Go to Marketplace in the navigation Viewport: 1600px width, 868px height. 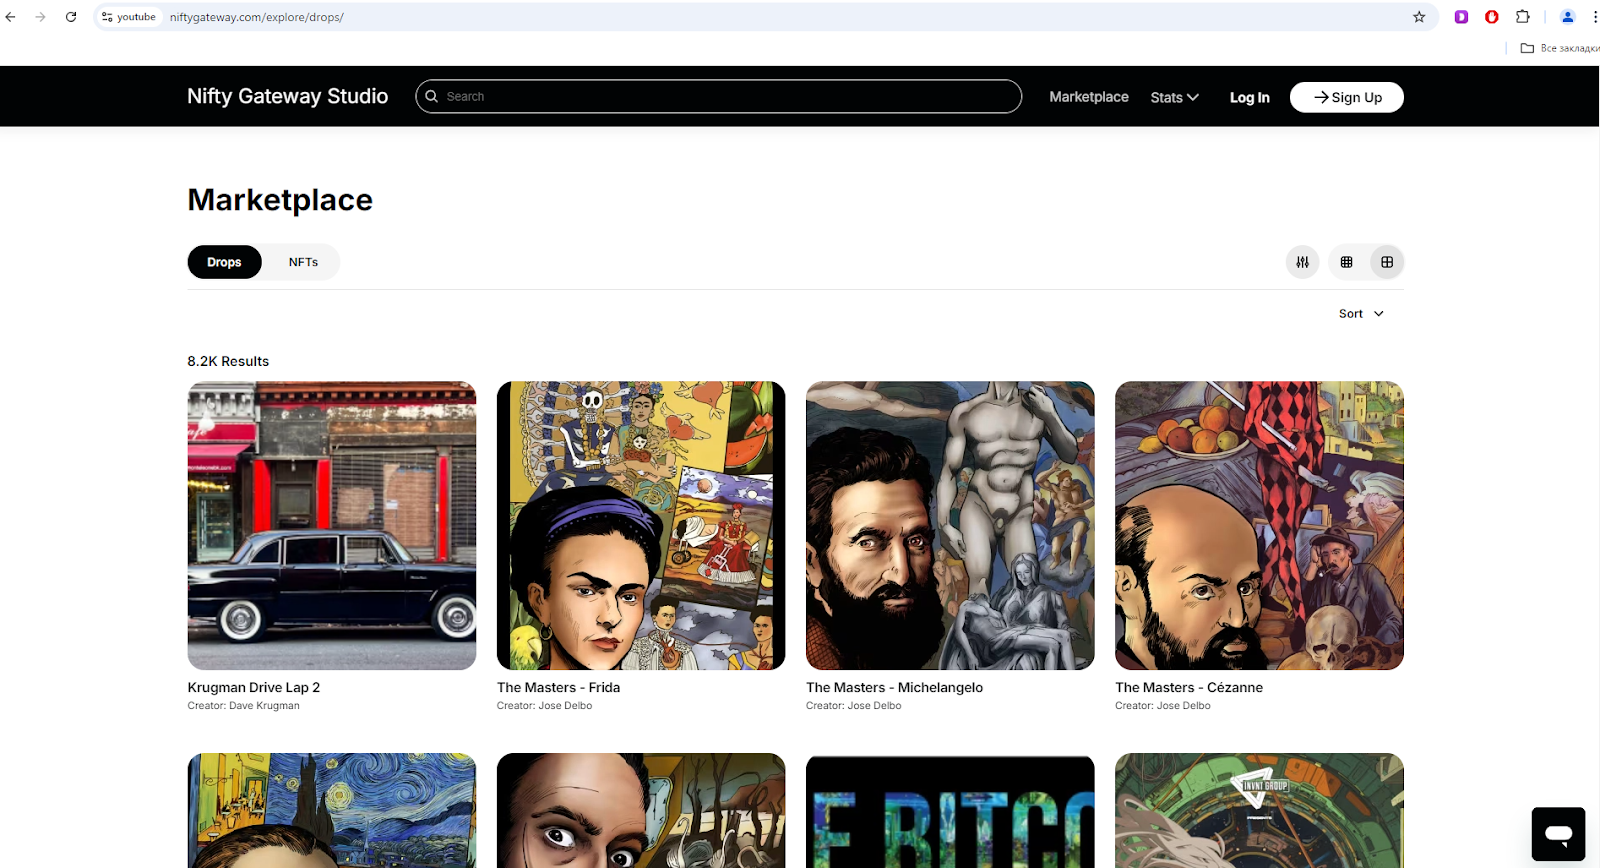[x=1089, y=97]
